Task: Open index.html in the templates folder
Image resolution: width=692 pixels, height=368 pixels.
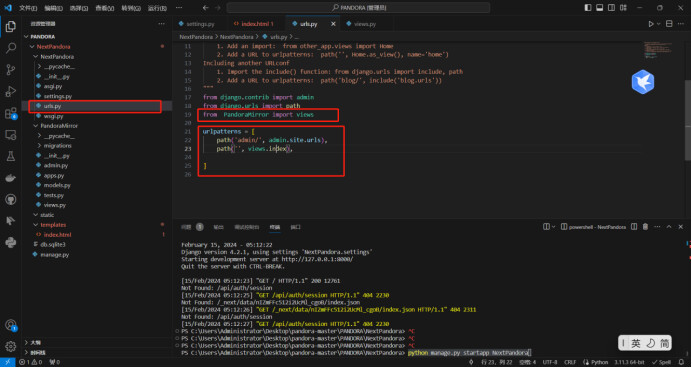Action: (57, 235)
